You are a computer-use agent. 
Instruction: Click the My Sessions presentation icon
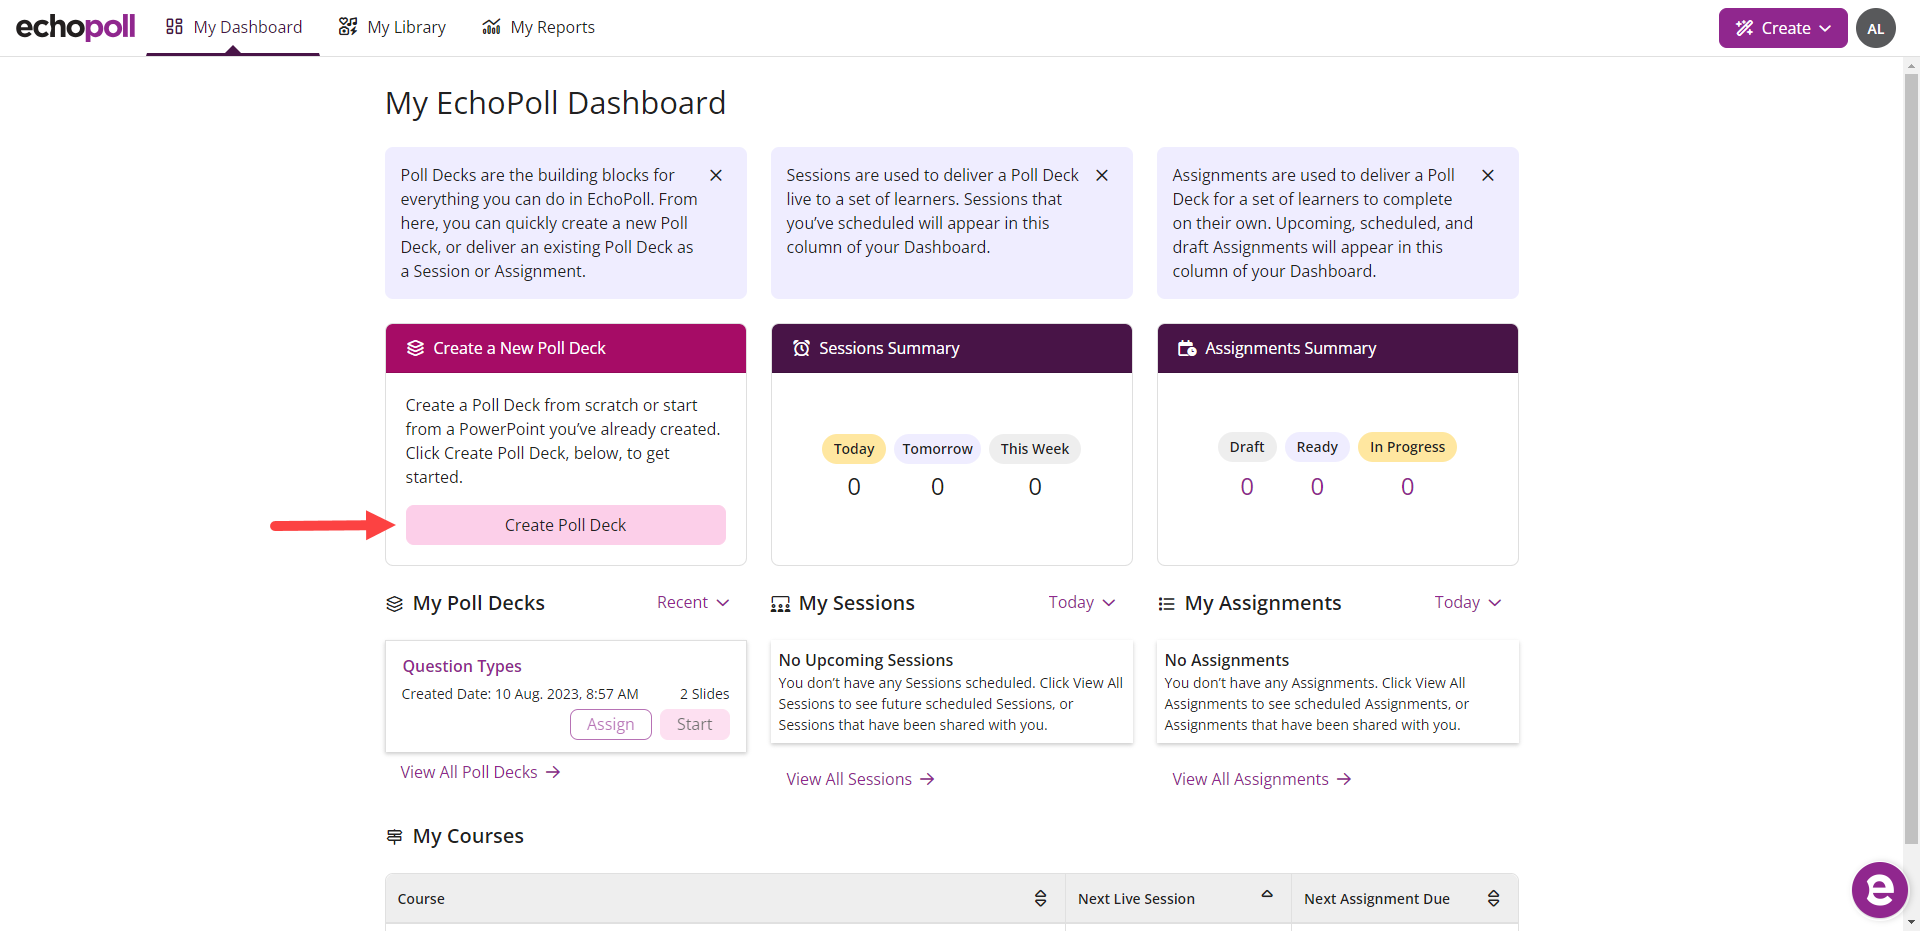click(x=781, y=603)
